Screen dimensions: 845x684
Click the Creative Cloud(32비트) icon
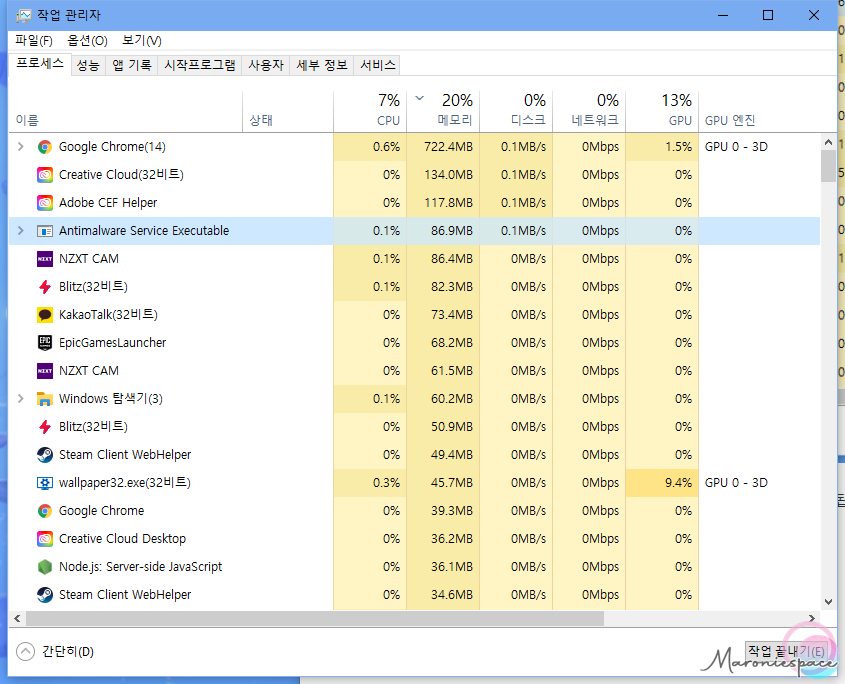45,175
